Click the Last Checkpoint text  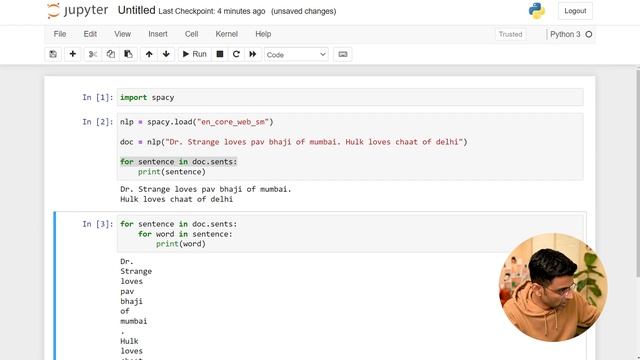click(211, 11)
